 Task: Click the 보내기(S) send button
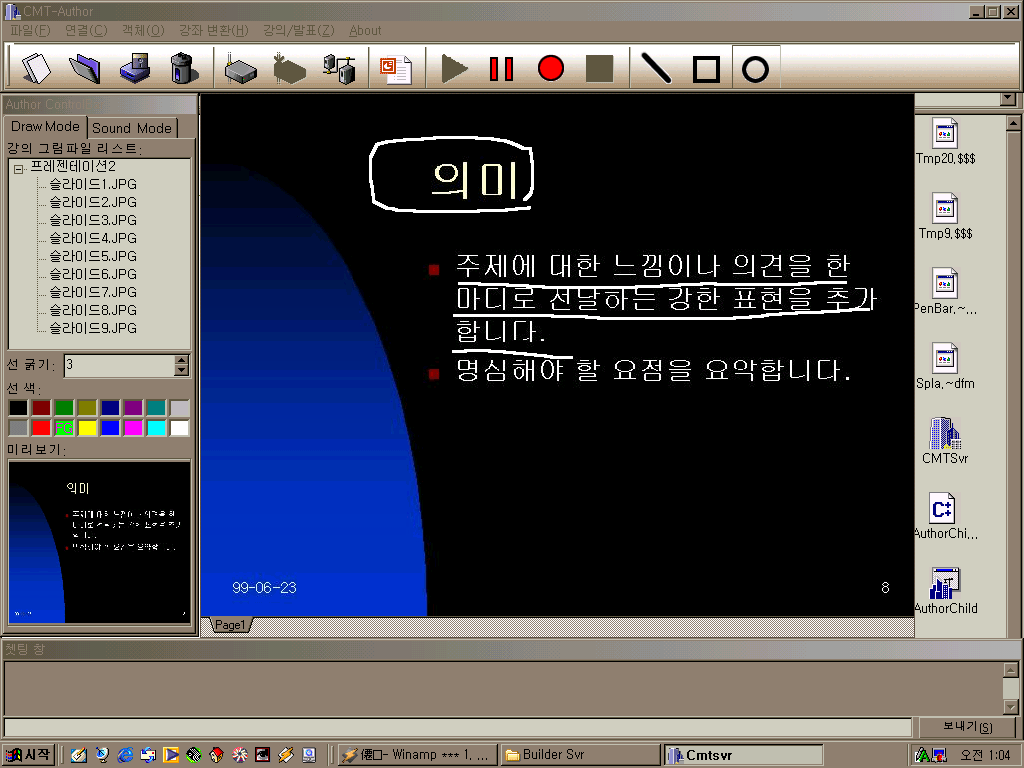[968, 727]
